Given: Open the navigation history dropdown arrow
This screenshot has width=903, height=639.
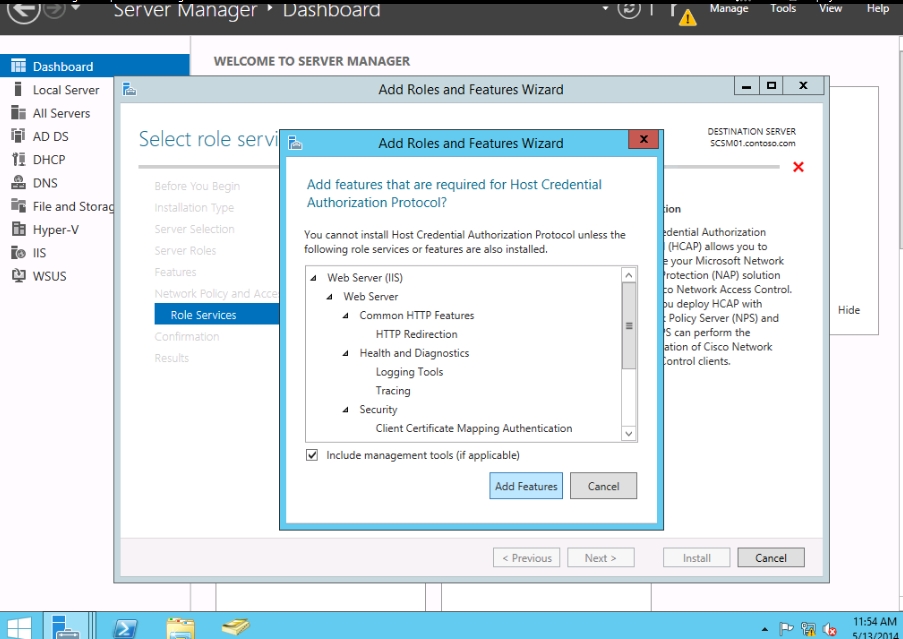Looking at the screenshot, I should [75, 6].
